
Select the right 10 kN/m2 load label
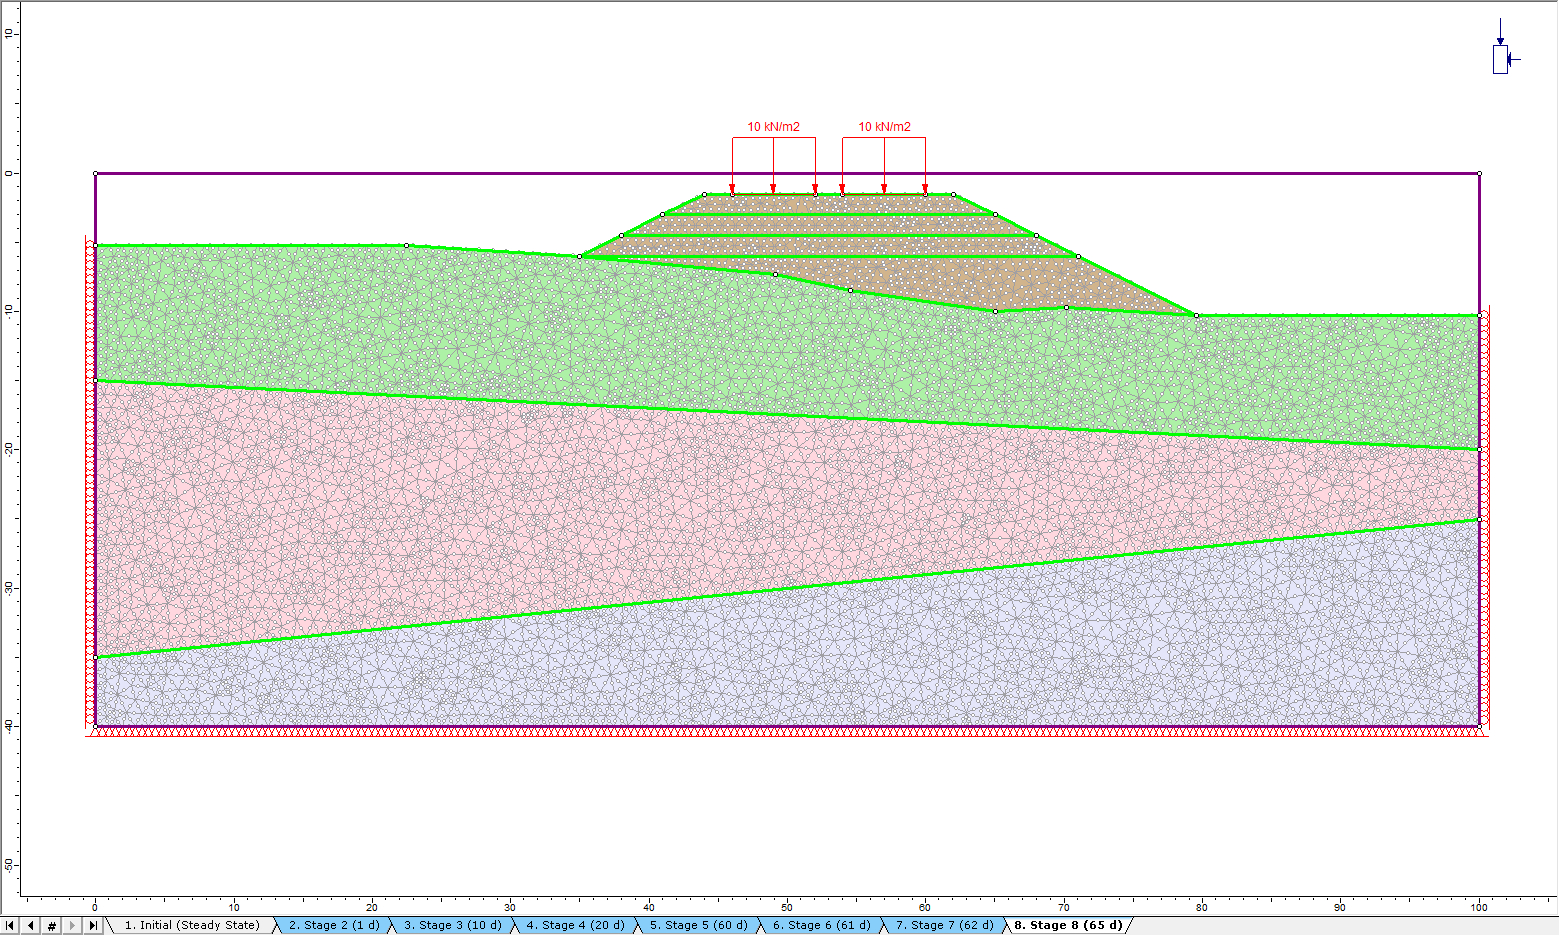884,127
